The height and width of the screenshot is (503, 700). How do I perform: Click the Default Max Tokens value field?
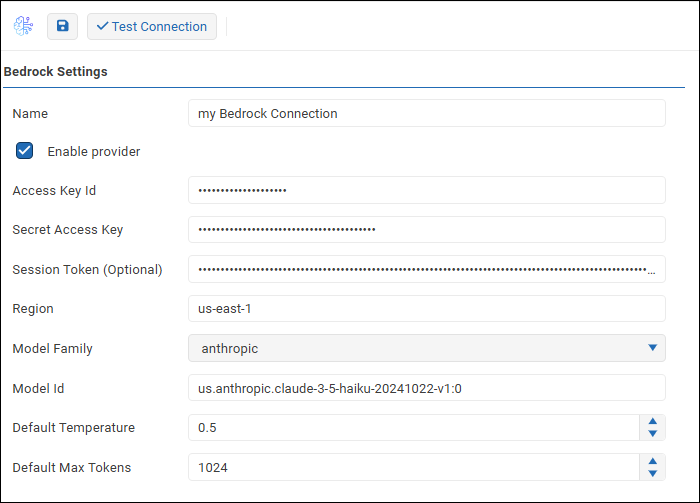[412, 467]
